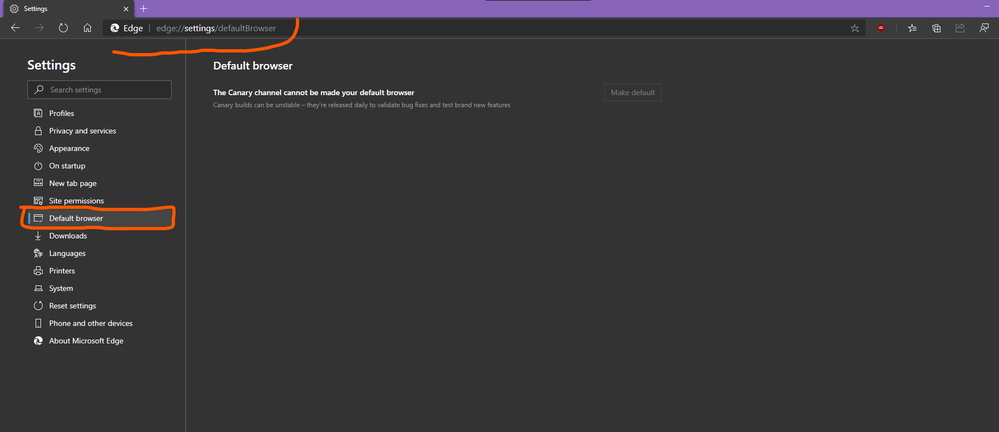Screen dimensions: 999x432
Task: Switch to the Settings tab
Action: point(67,9)
